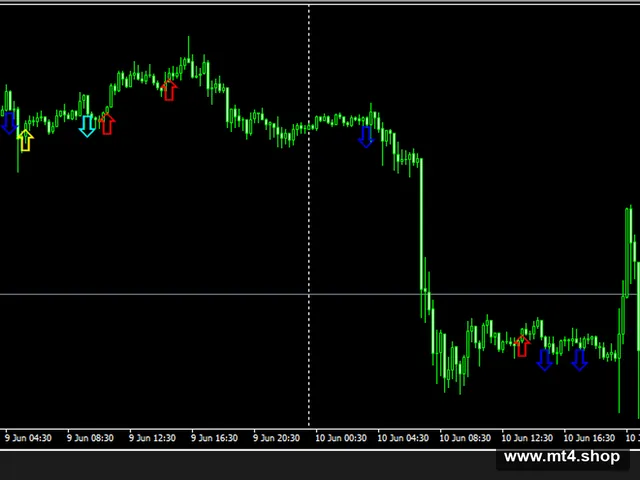
Task: Select the red up arrow beside the cyan arrow
Action: coord(107,124)
